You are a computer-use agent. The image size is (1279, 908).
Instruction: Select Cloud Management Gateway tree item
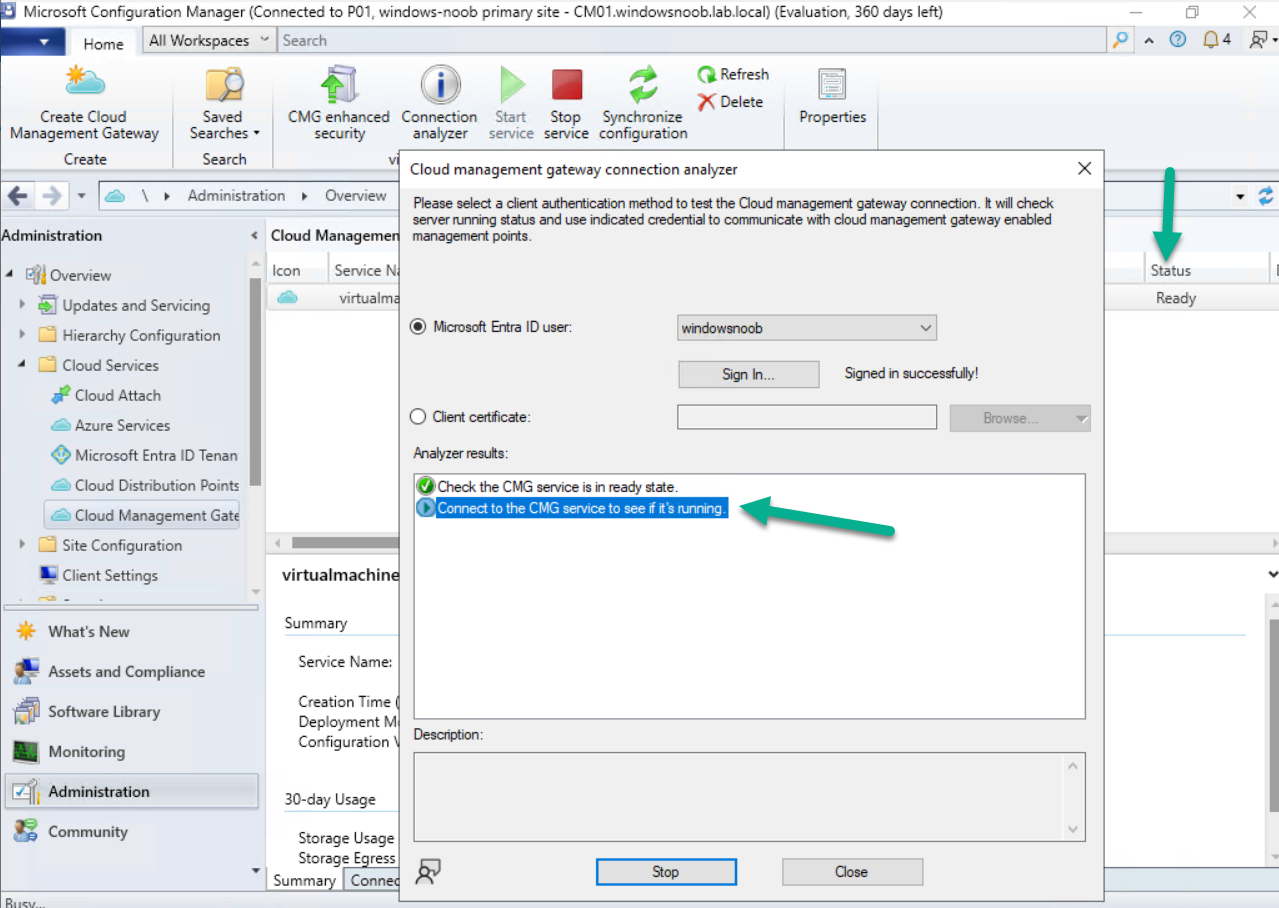(x=142, y=515)
